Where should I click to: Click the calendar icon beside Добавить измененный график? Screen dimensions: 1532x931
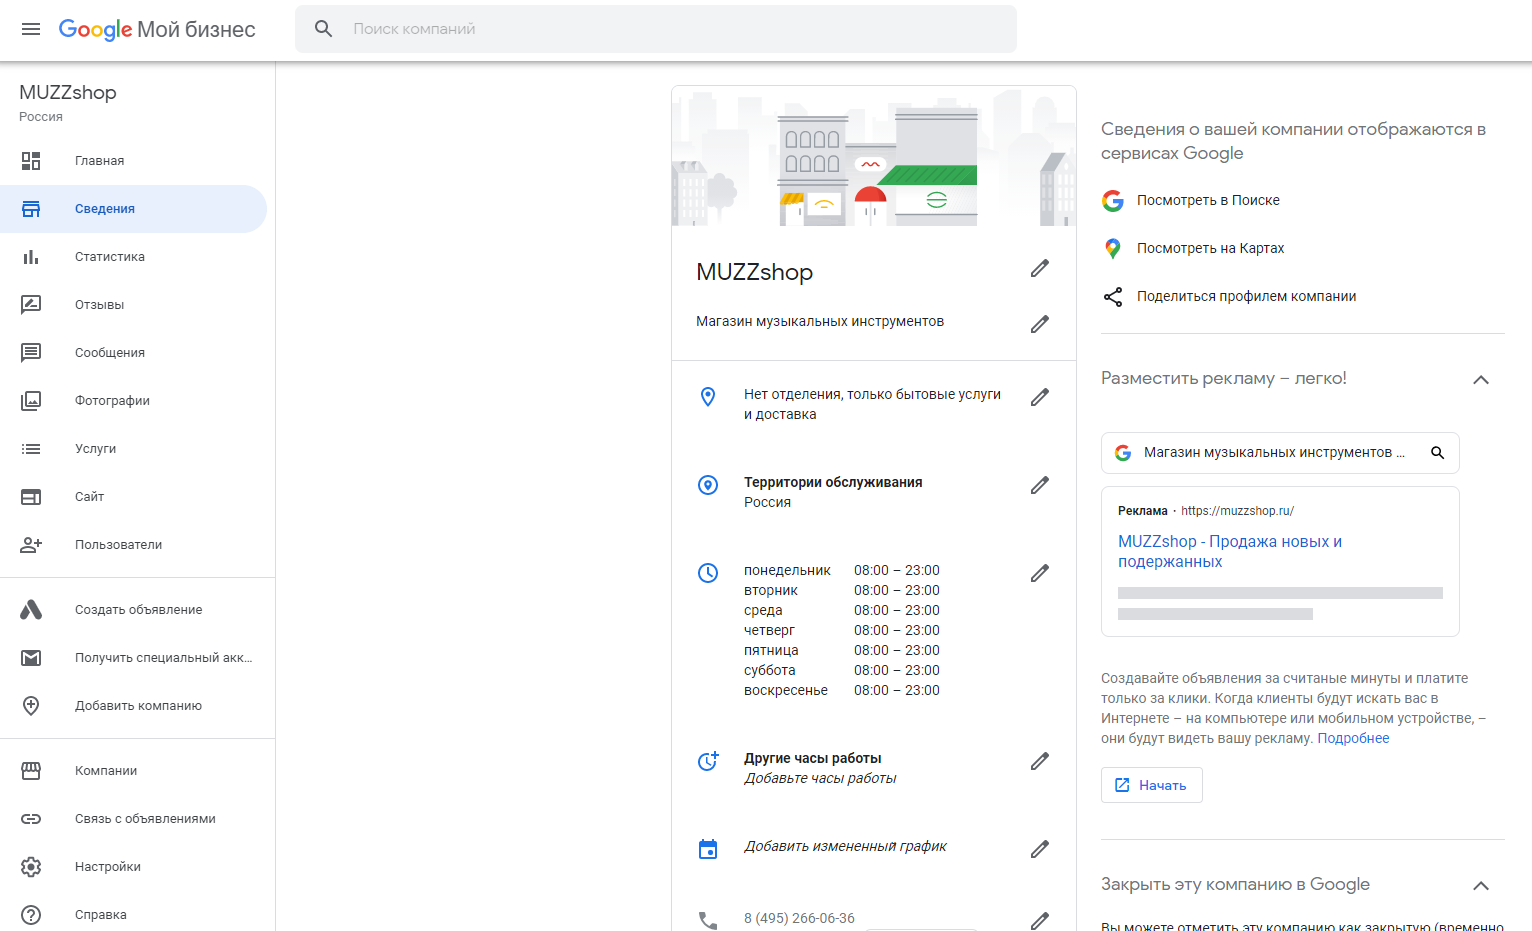point(708,849)
